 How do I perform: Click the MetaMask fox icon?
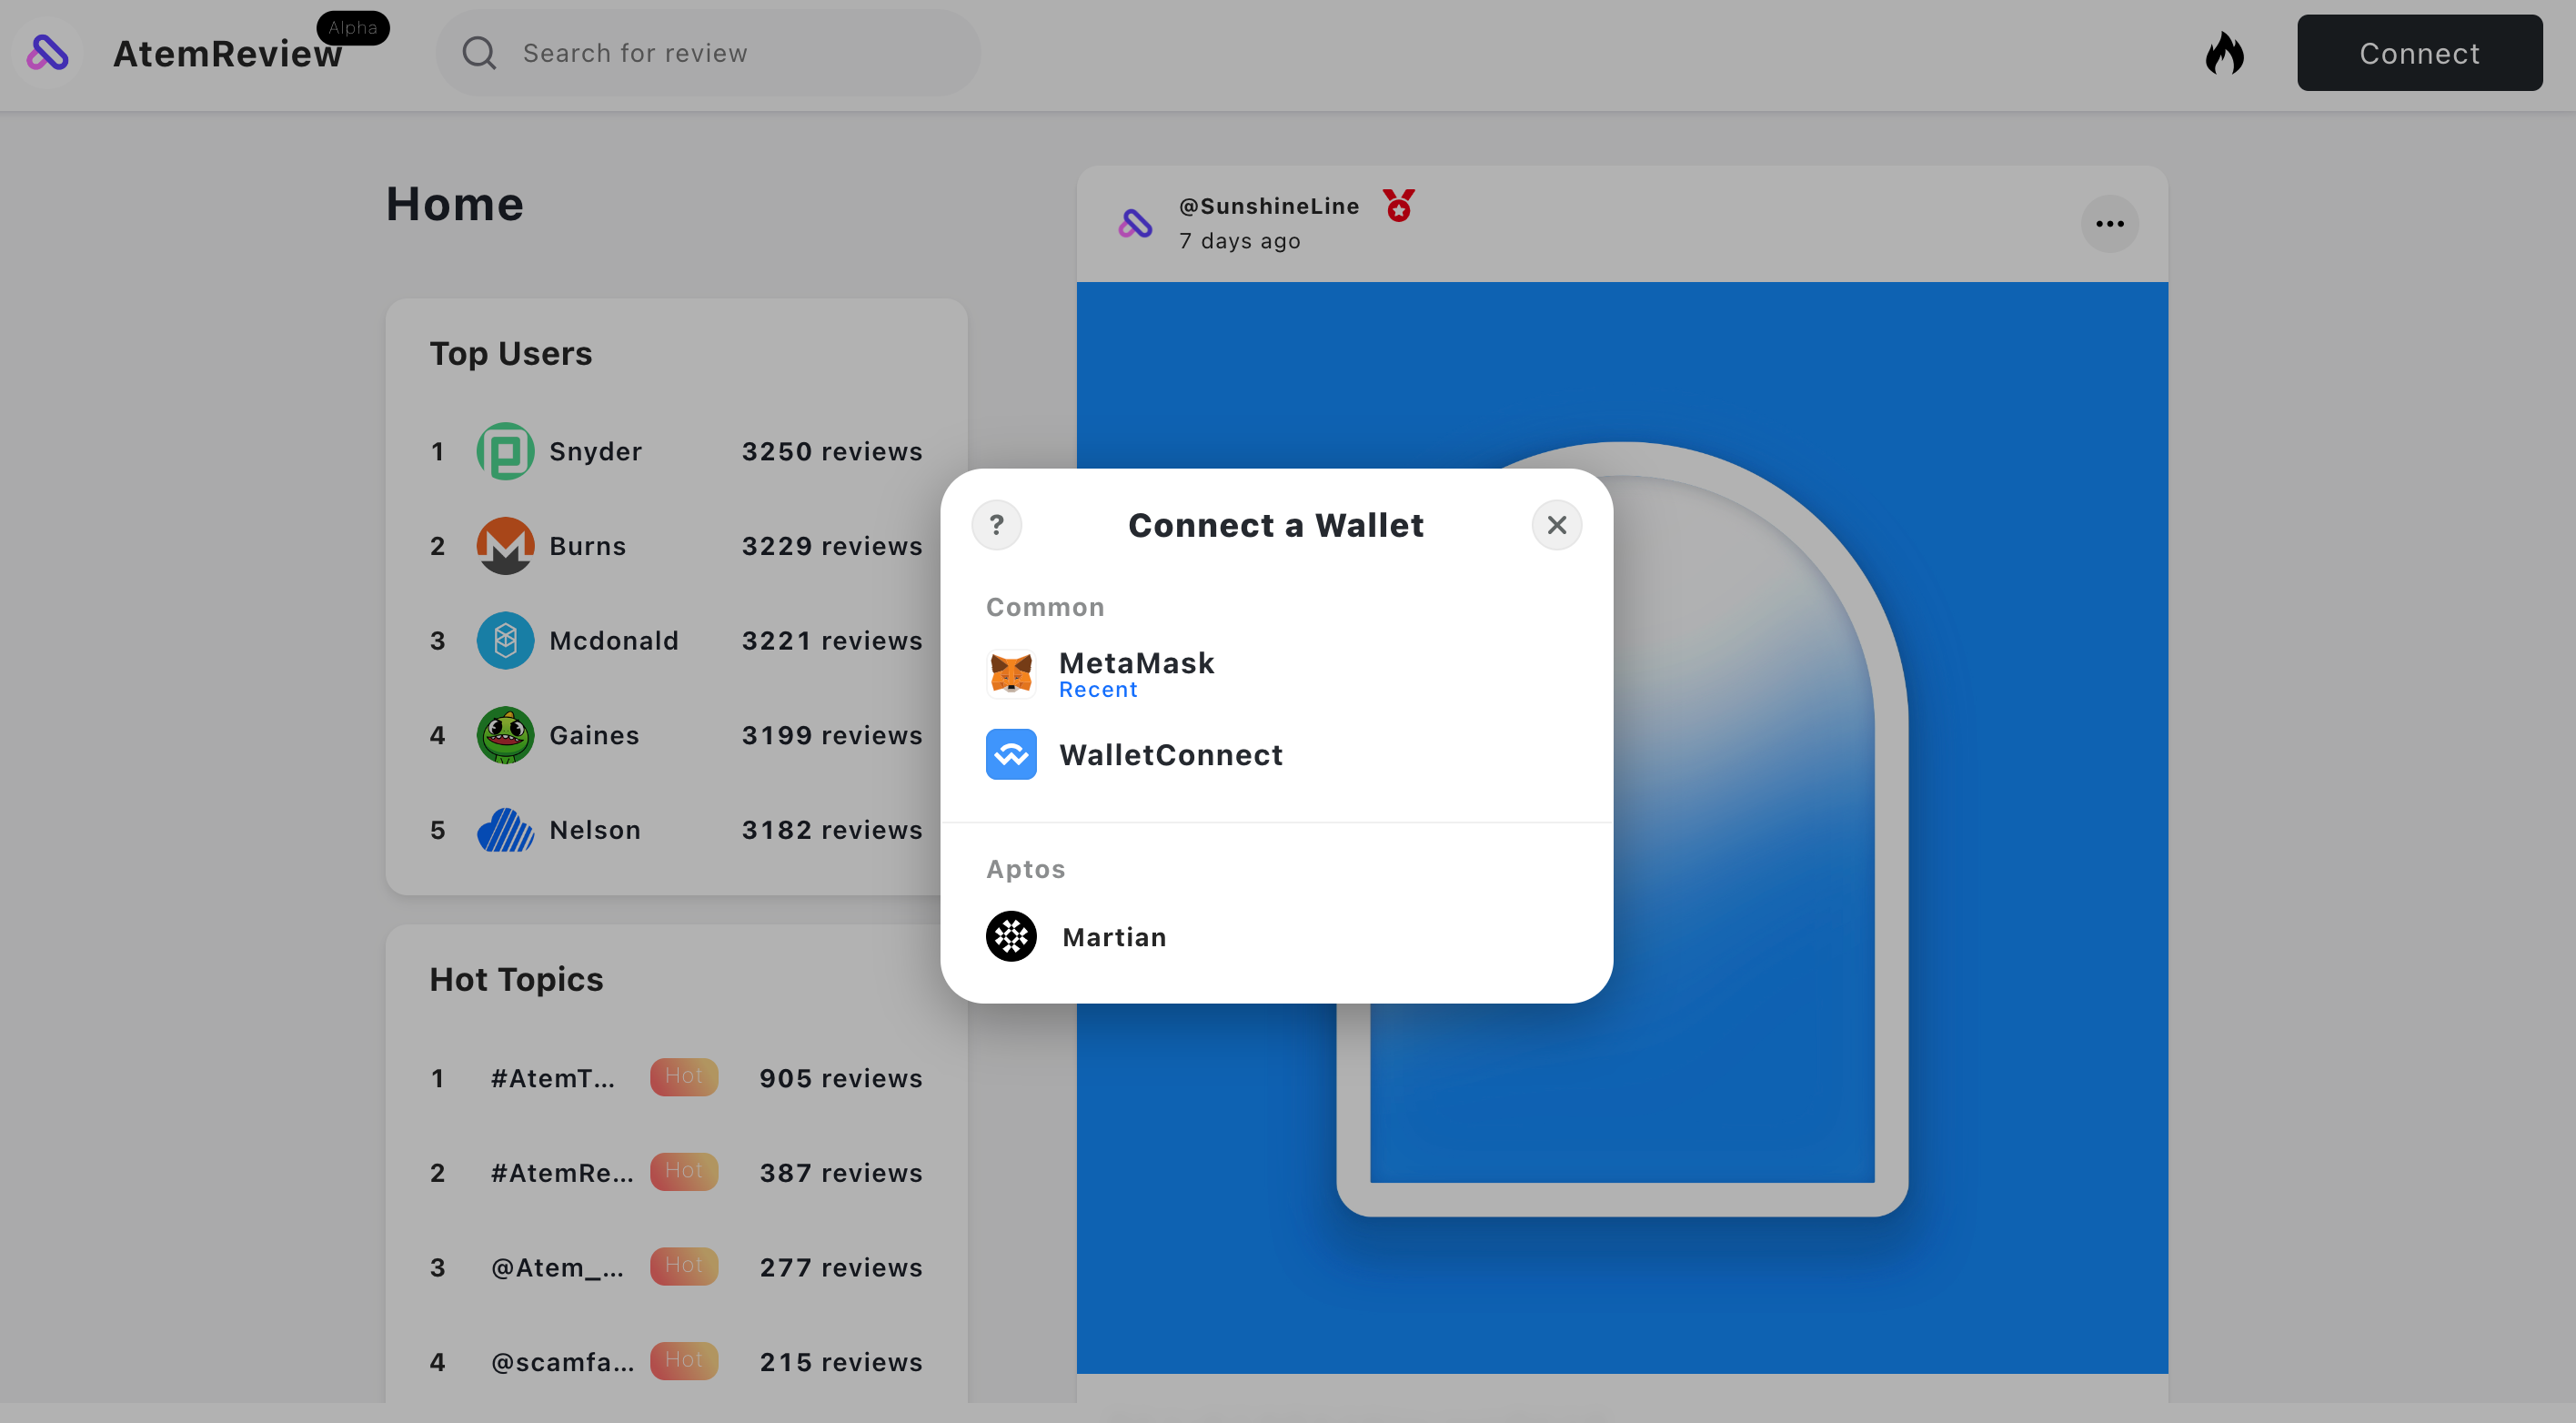pyautogui.click(x=1011, y=673)
